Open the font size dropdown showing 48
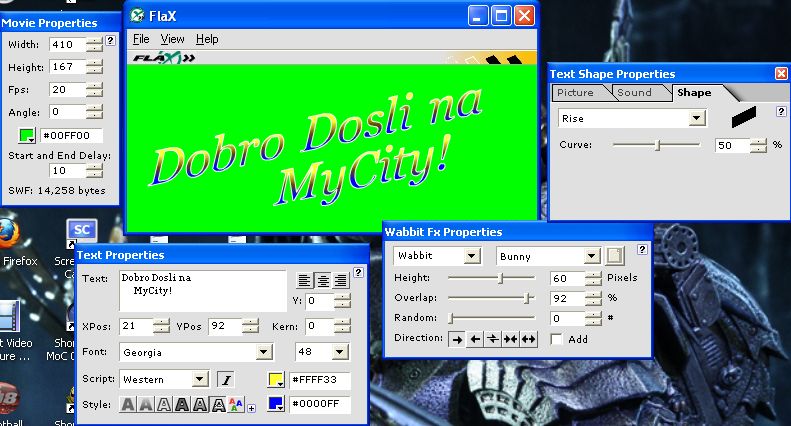The width and height of the screenshot is (791, 426). pyautogui.click(x=341, y=352)
